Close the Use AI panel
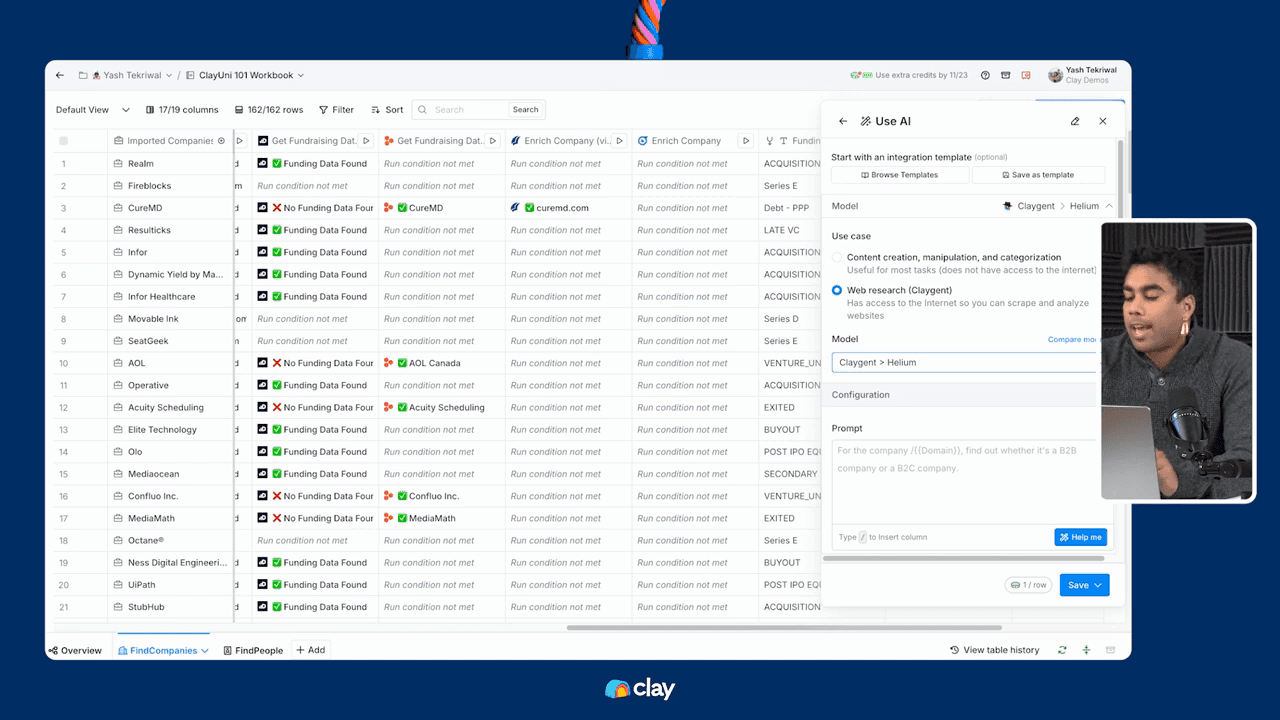 1103,121
